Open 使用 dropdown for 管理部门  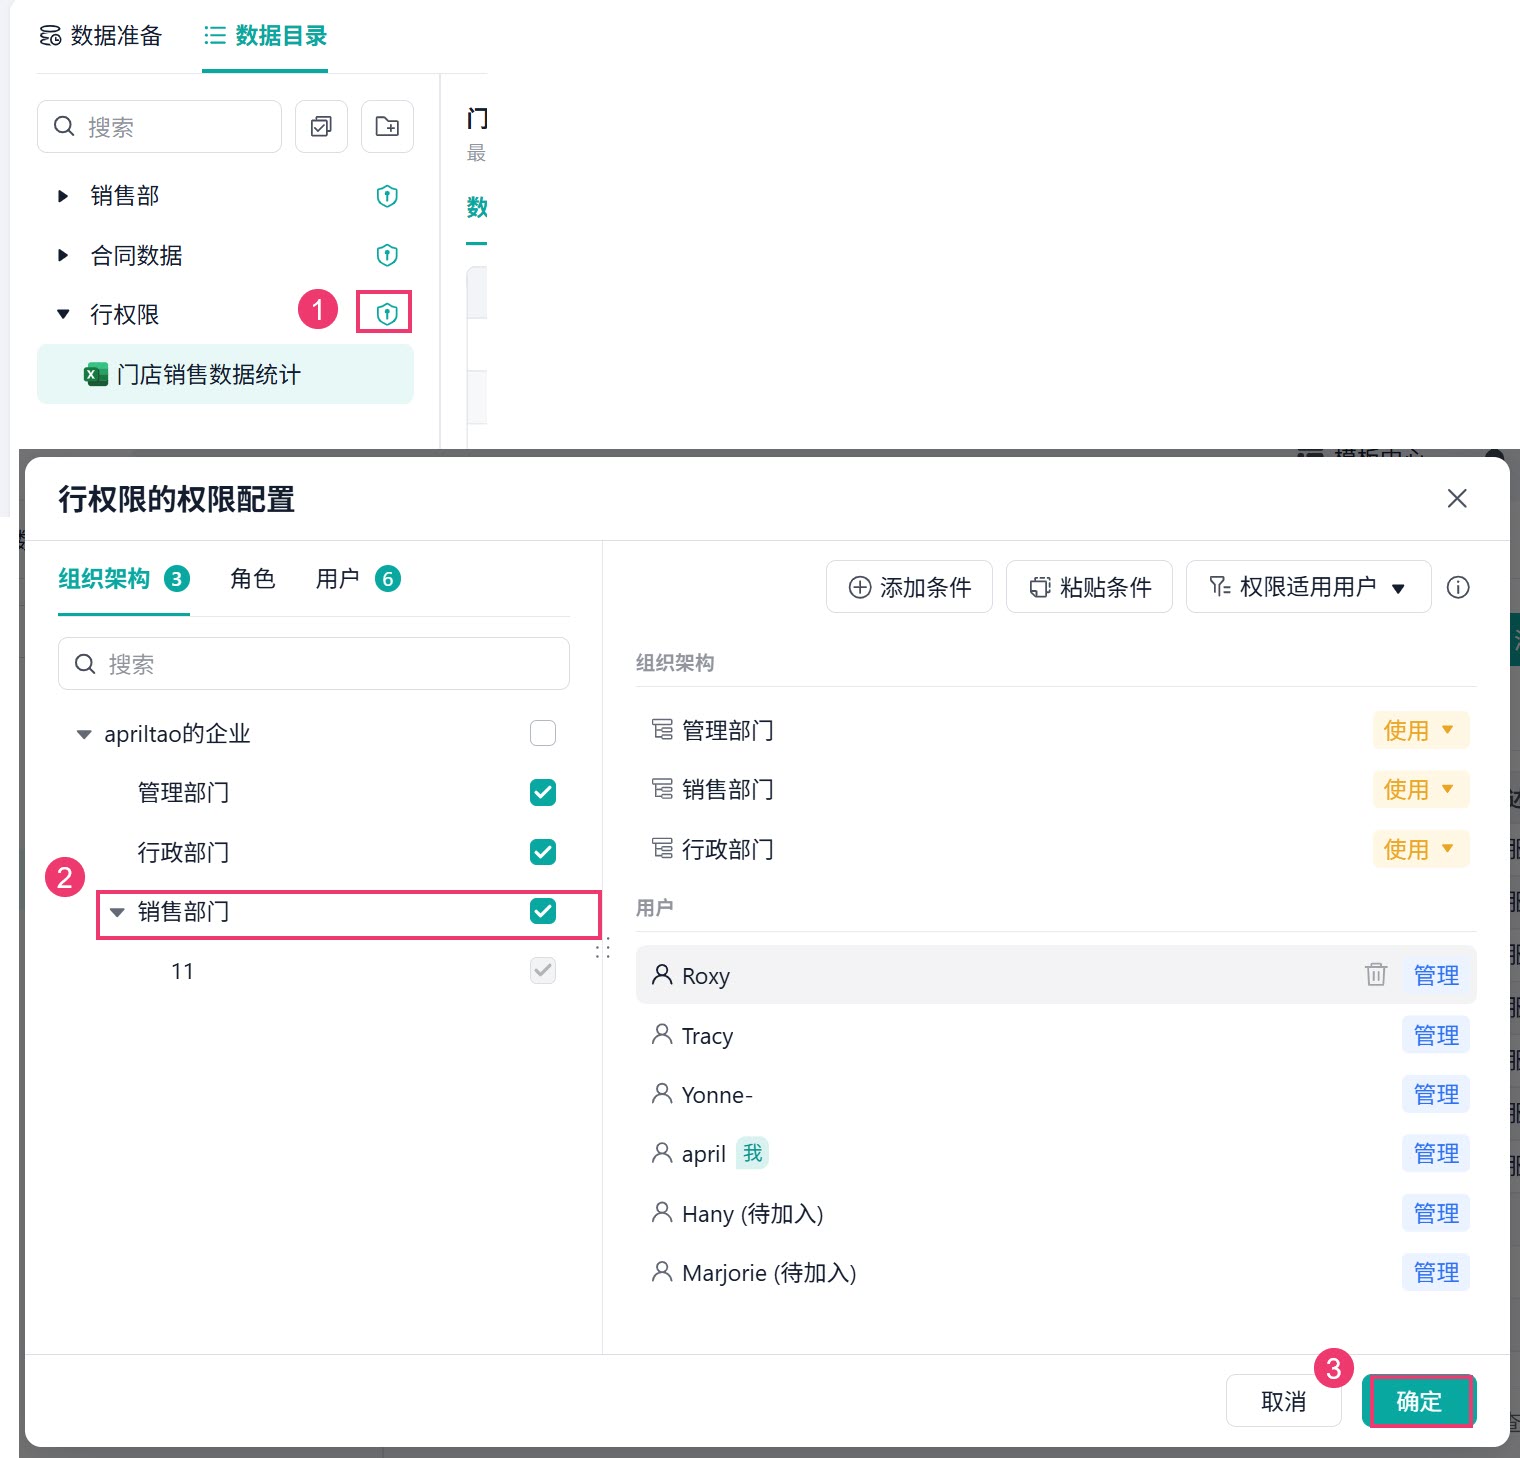point(1420,730)
